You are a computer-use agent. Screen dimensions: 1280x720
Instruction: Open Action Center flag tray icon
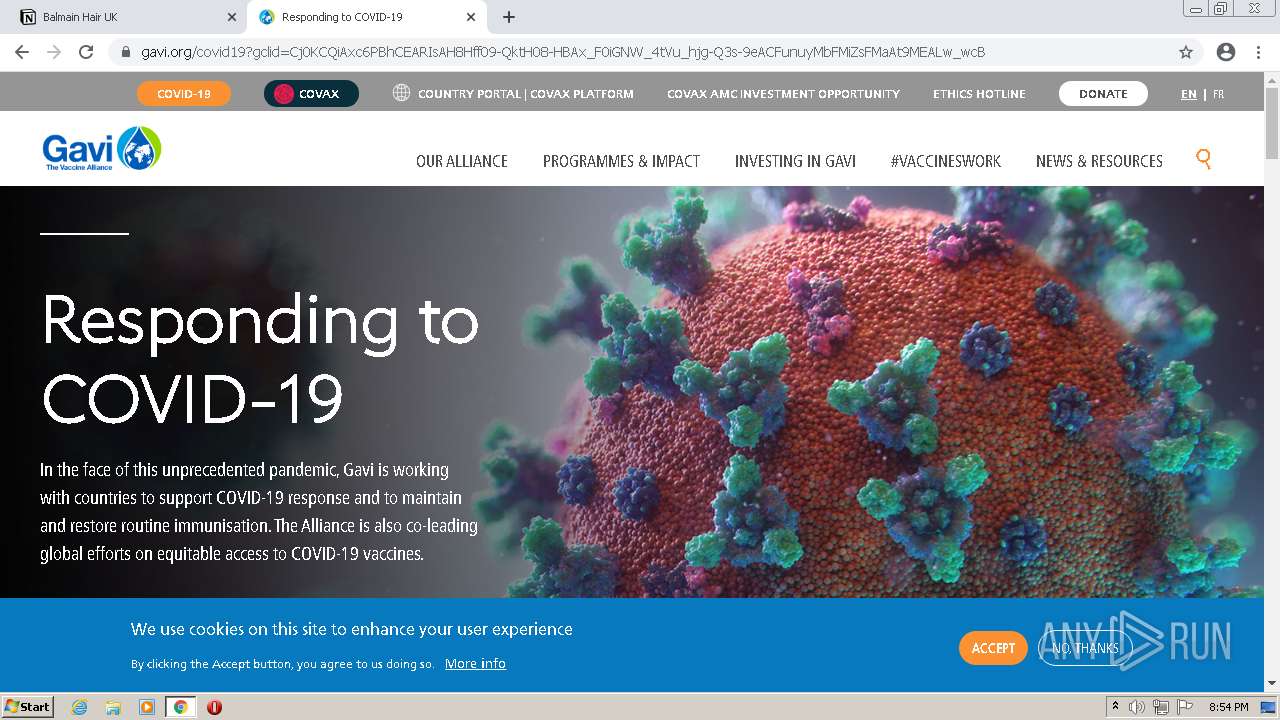(1185, 707)
